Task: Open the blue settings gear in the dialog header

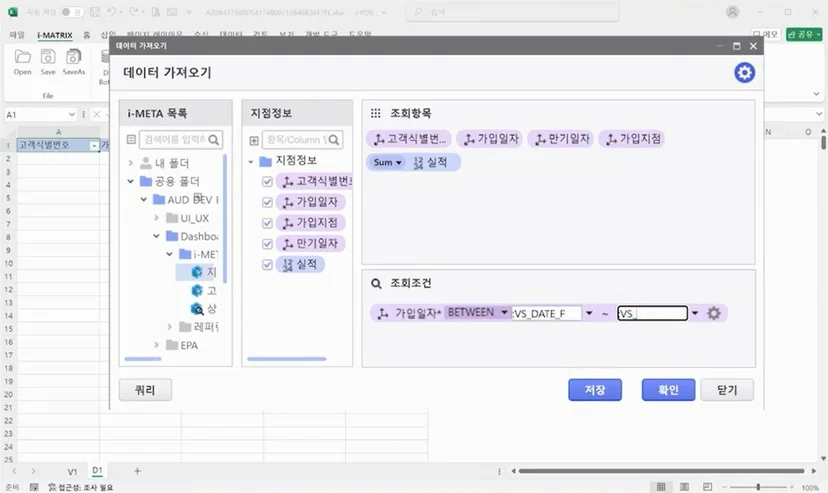Action: point(744,73)
